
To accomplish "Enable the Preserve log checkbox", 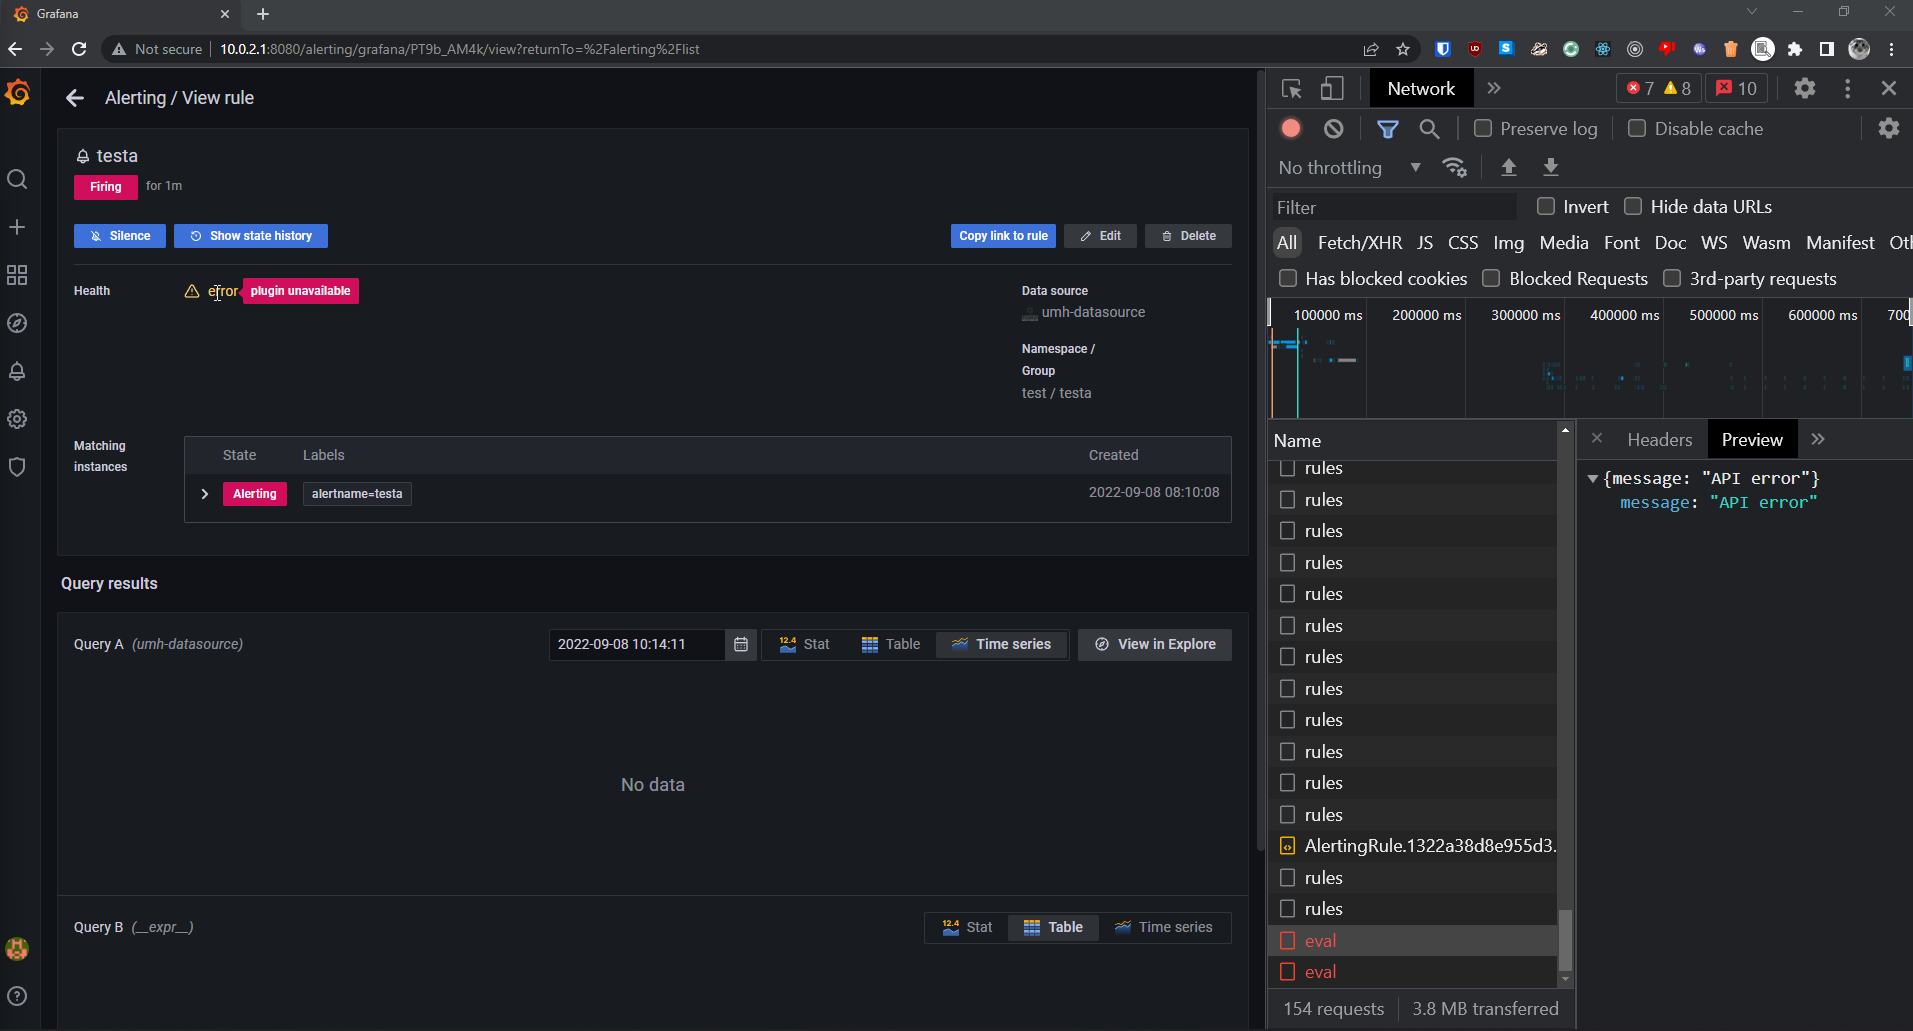I will [x=1484, y=128].
